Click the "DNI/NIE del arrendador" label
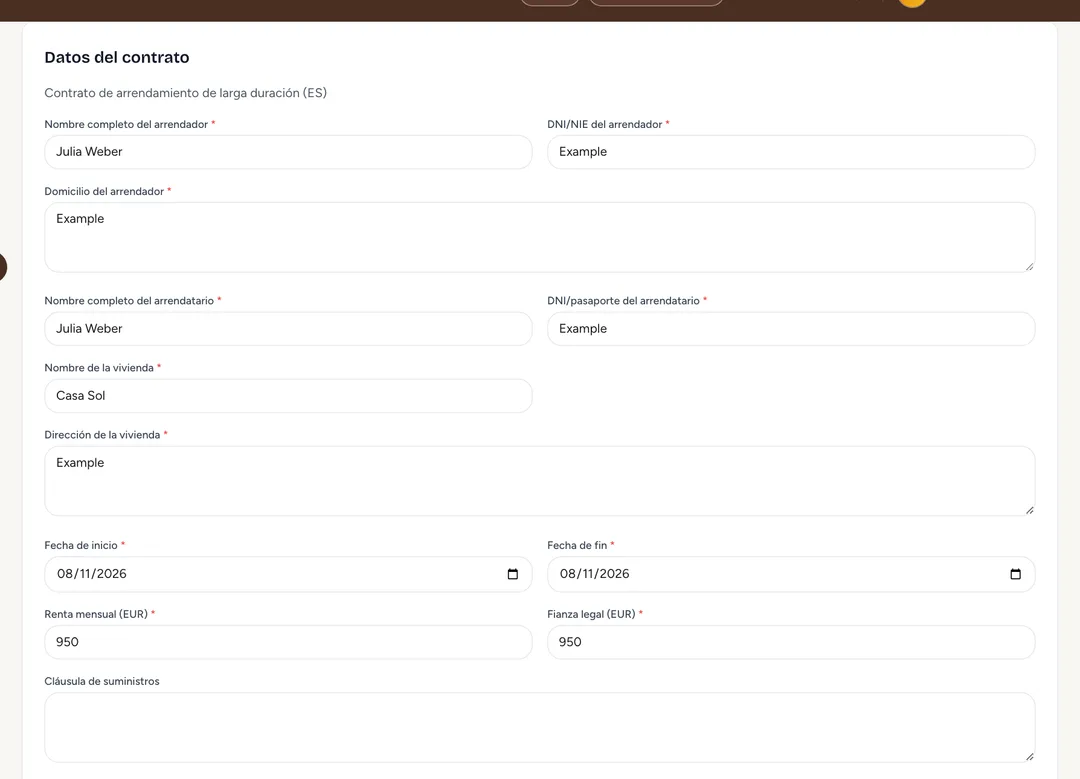 pos(605,124)
